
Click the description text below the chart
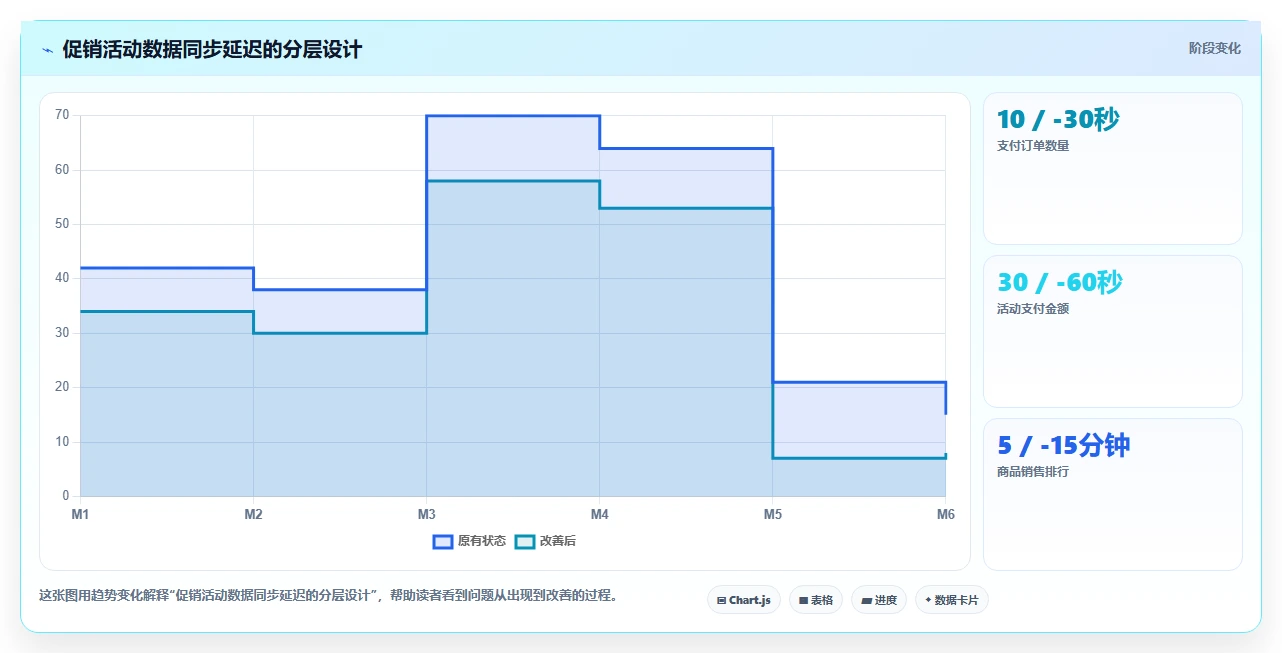(x=328, y=596)
